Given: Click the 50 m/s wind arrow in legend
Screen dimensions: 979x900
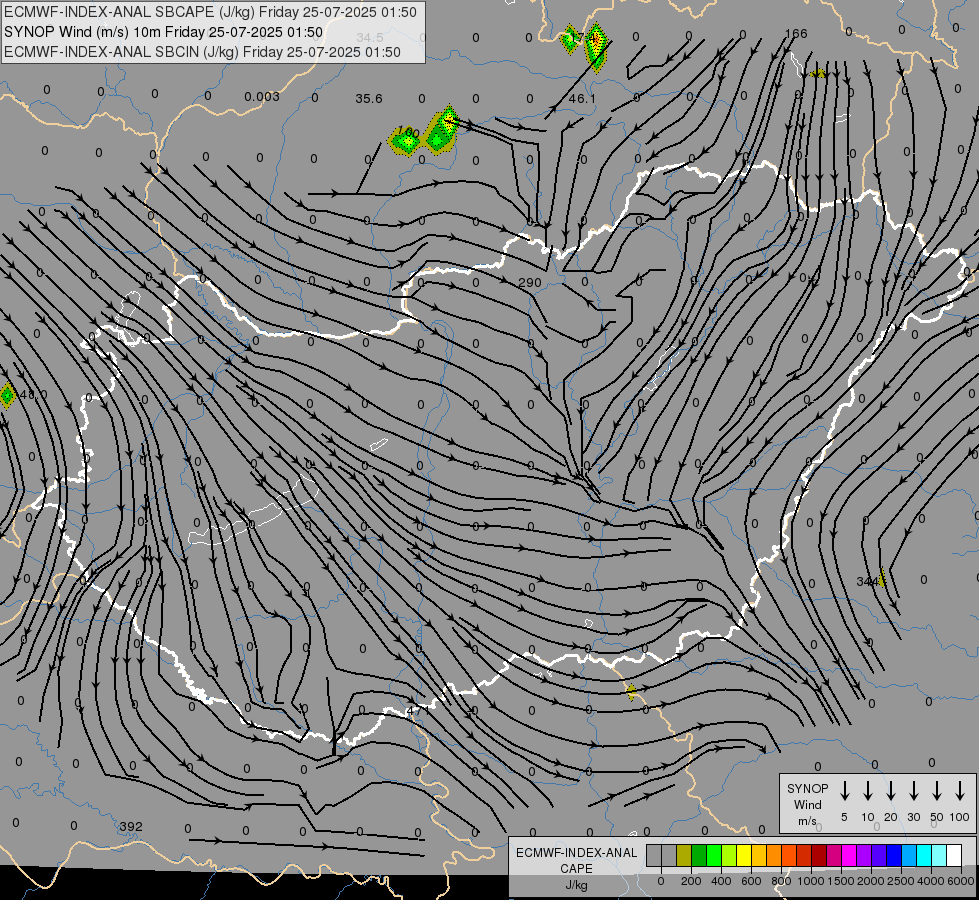Looking at the screenshot, I should click(937, 791).
